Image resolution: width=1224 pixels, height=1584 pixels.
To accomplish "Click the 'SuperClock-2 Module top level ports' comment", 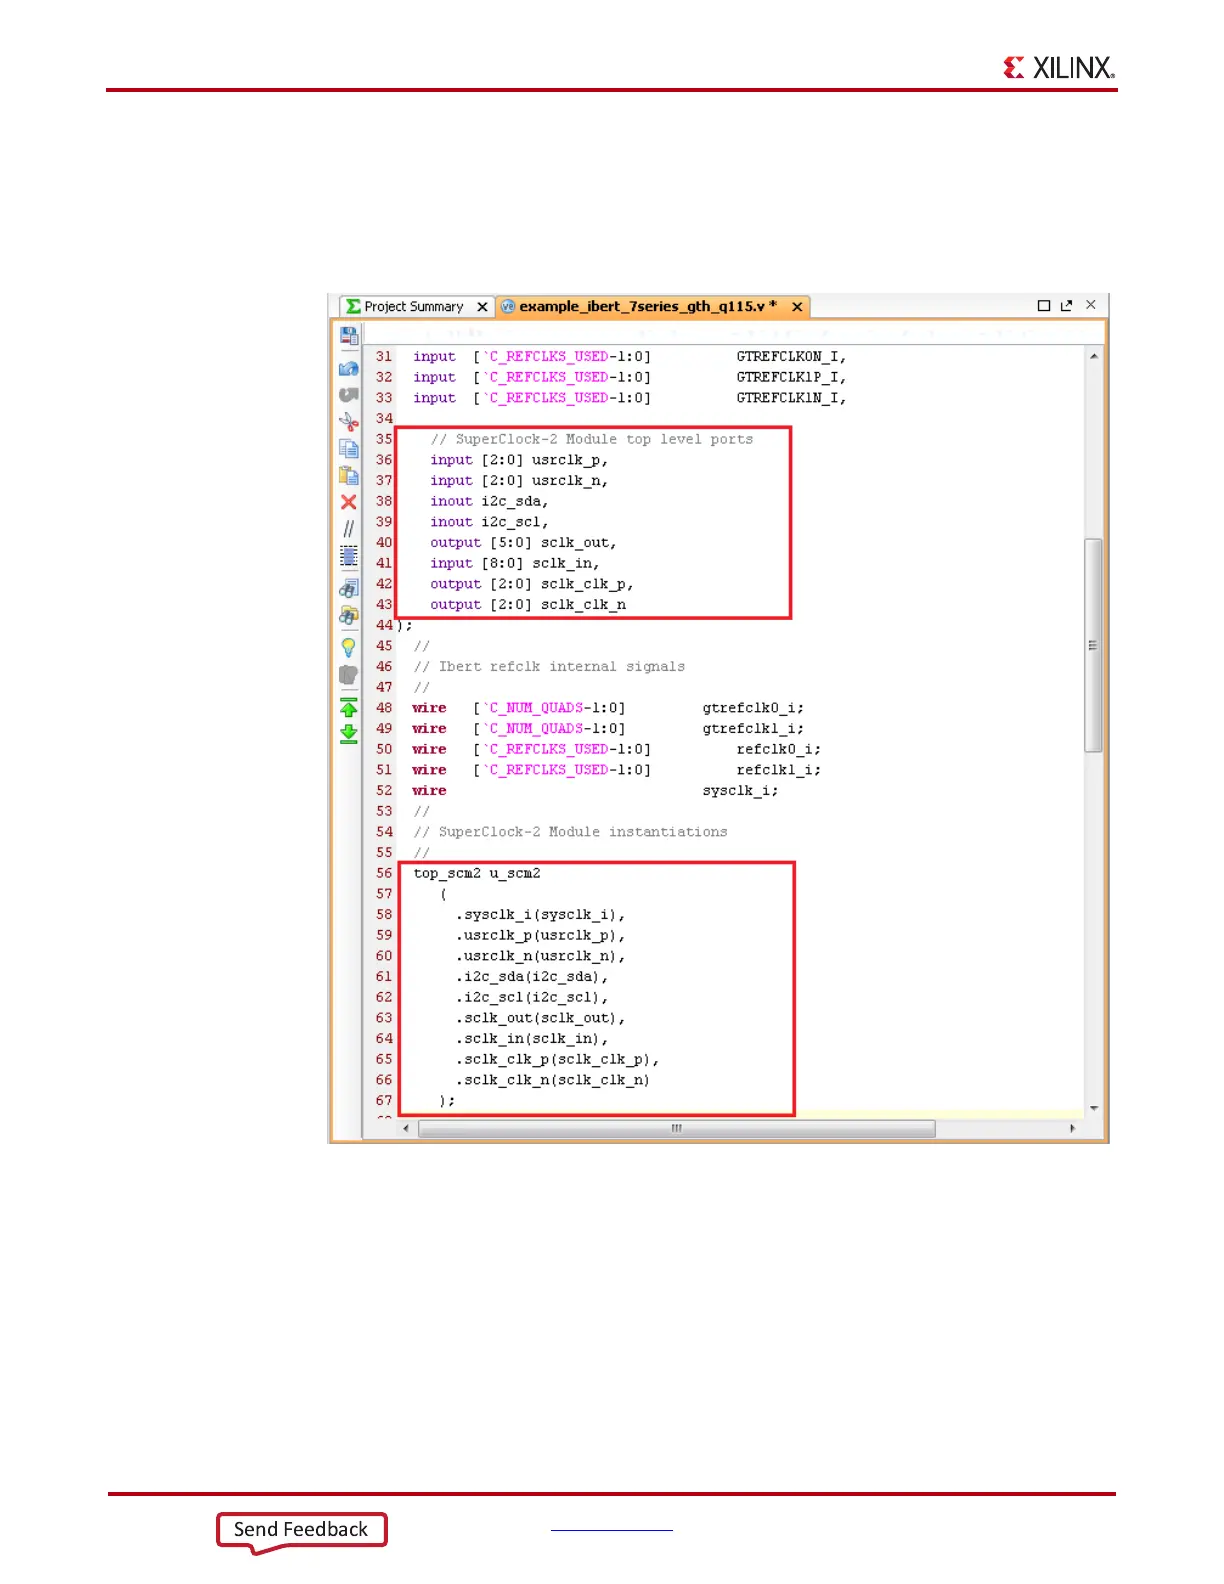I will tap(592, 439).
